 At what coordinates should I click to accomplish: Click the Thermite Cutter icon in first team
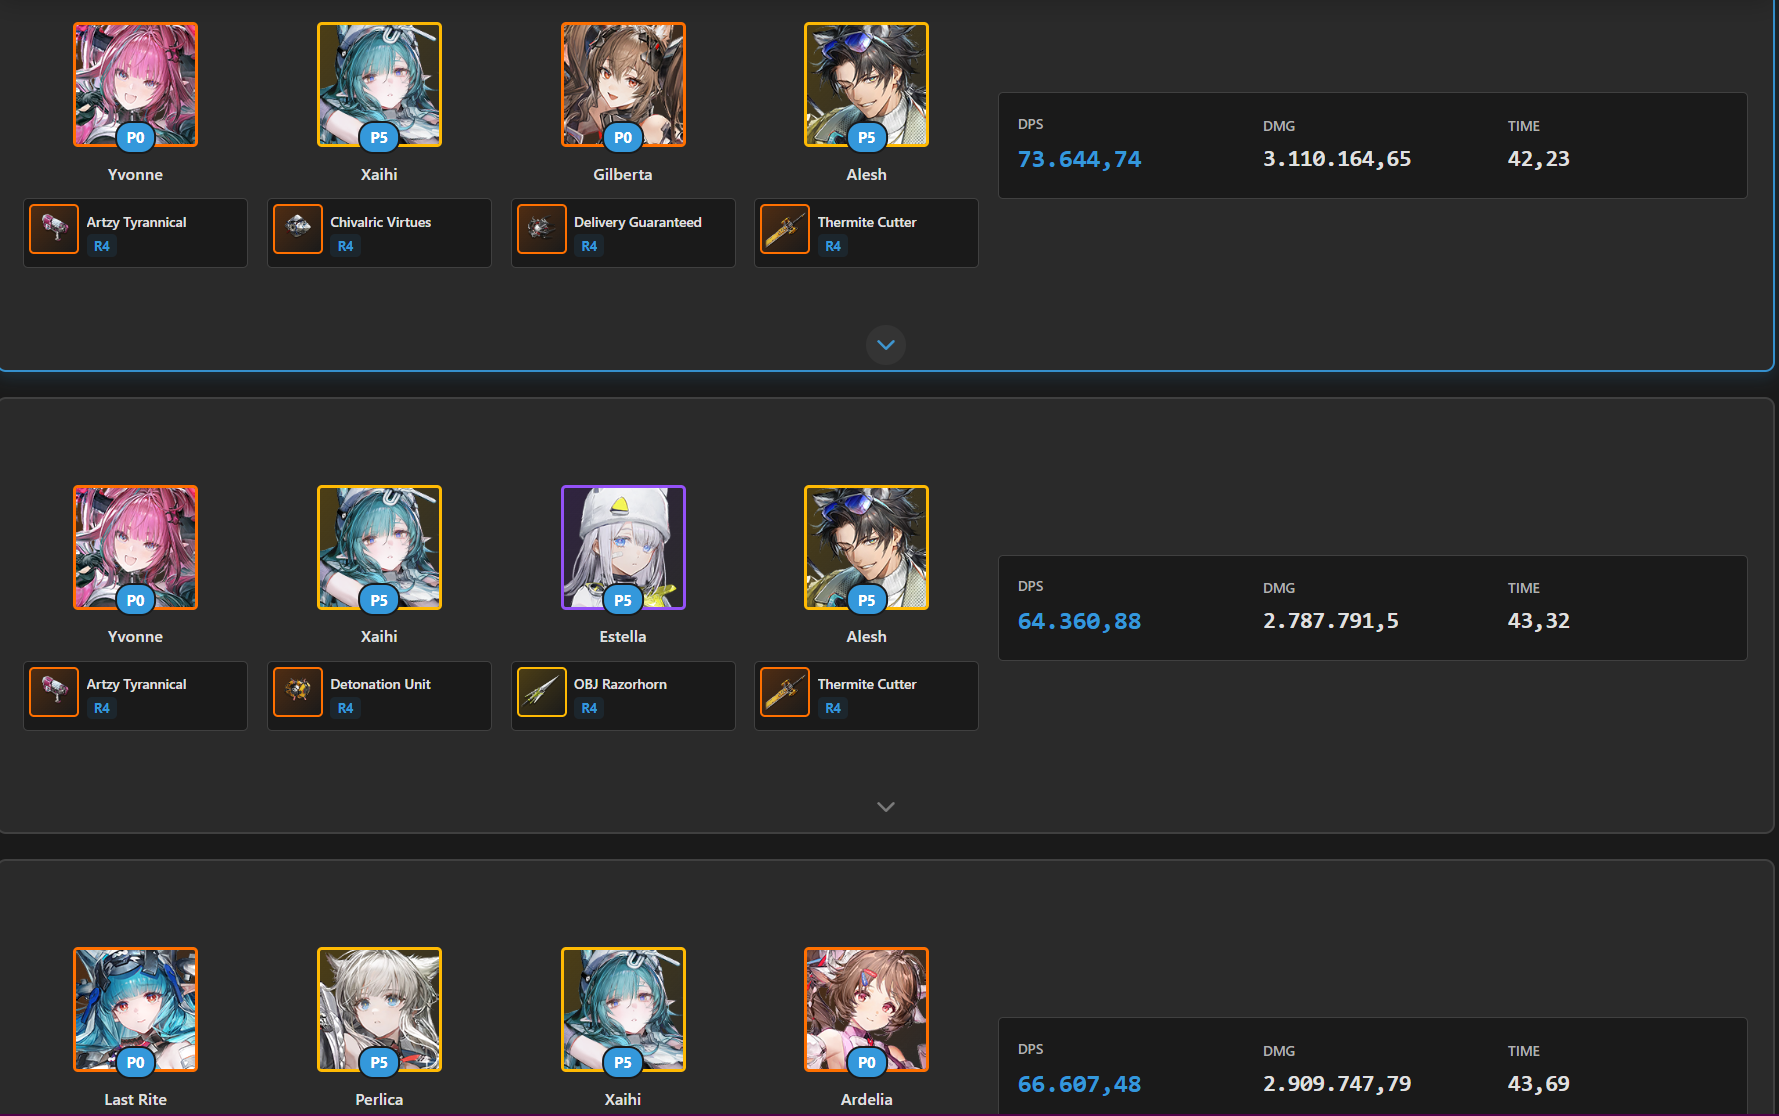pos(785,229)
